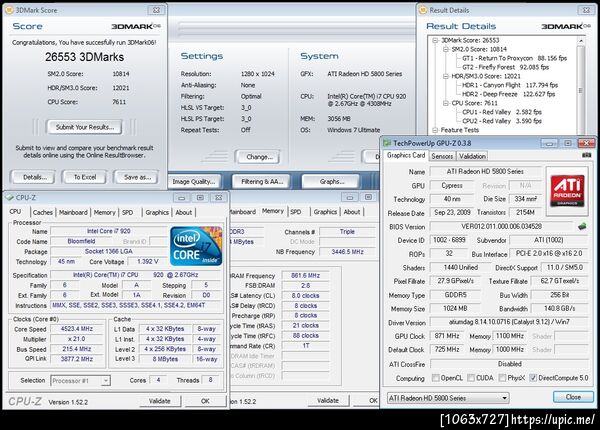
Task: Click the scroll up arrow in Result Details
Action: pyautogui.click(x=581, y=41)
